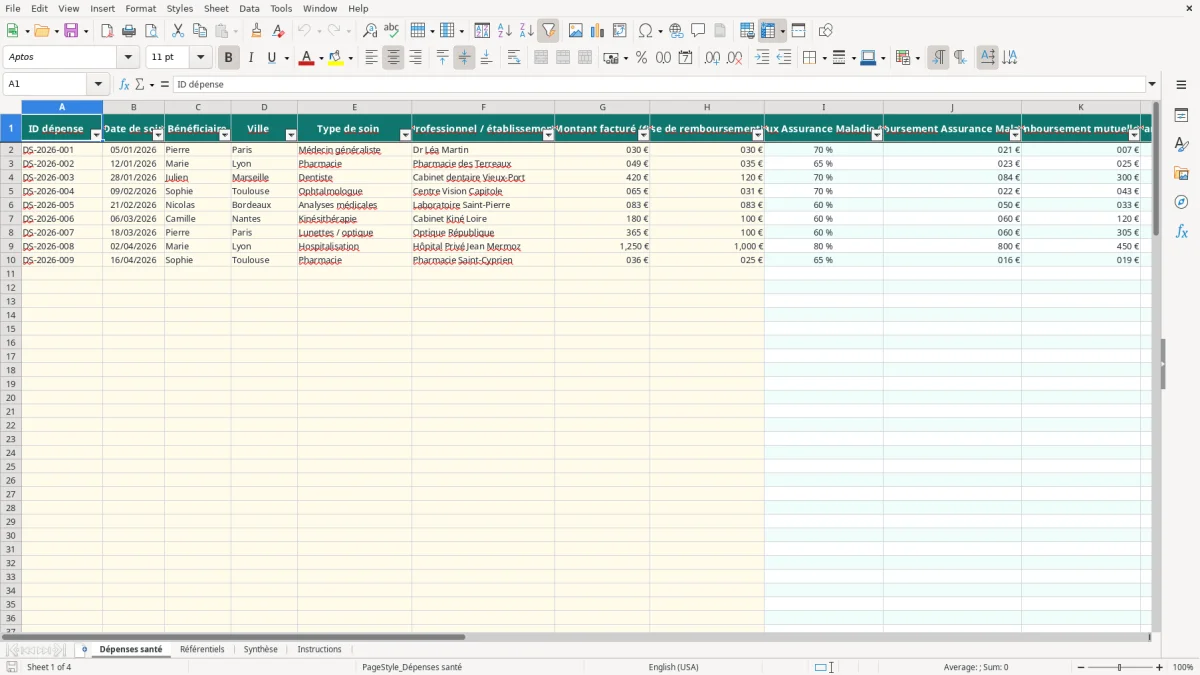Image resolution: width=1200 pixels, height=675 pixels.
Task: Toggle Align Left
Action: coord(371,58)
